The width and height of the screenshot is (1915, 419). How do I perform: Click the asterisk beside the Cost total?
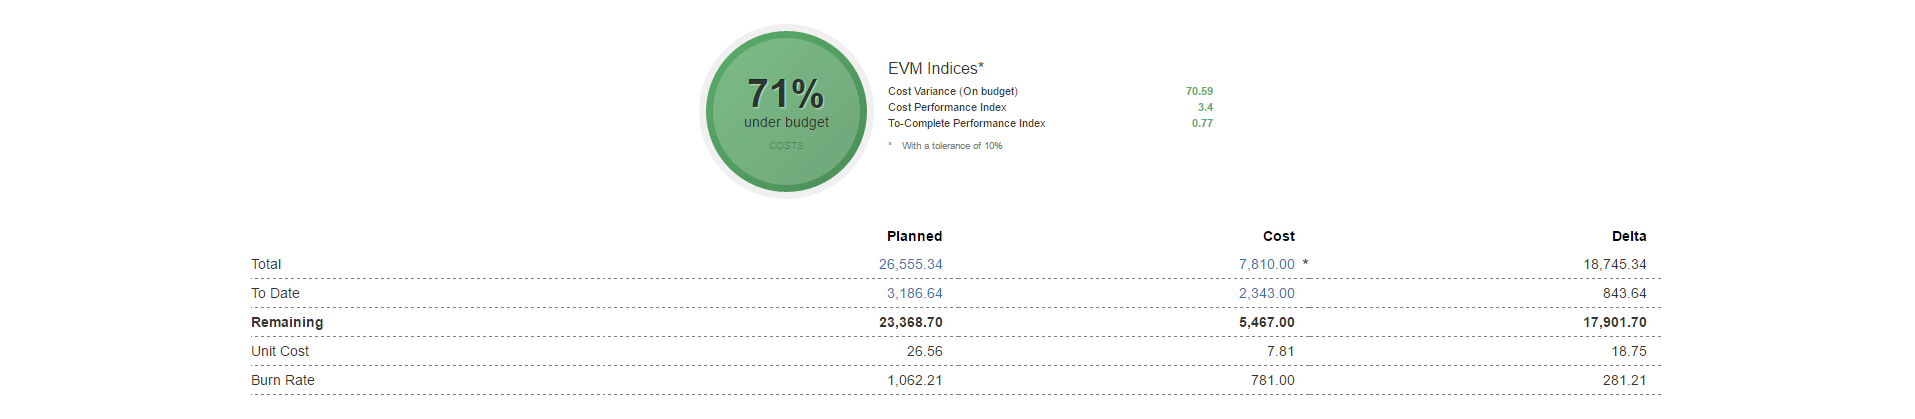click(1305, 264)
